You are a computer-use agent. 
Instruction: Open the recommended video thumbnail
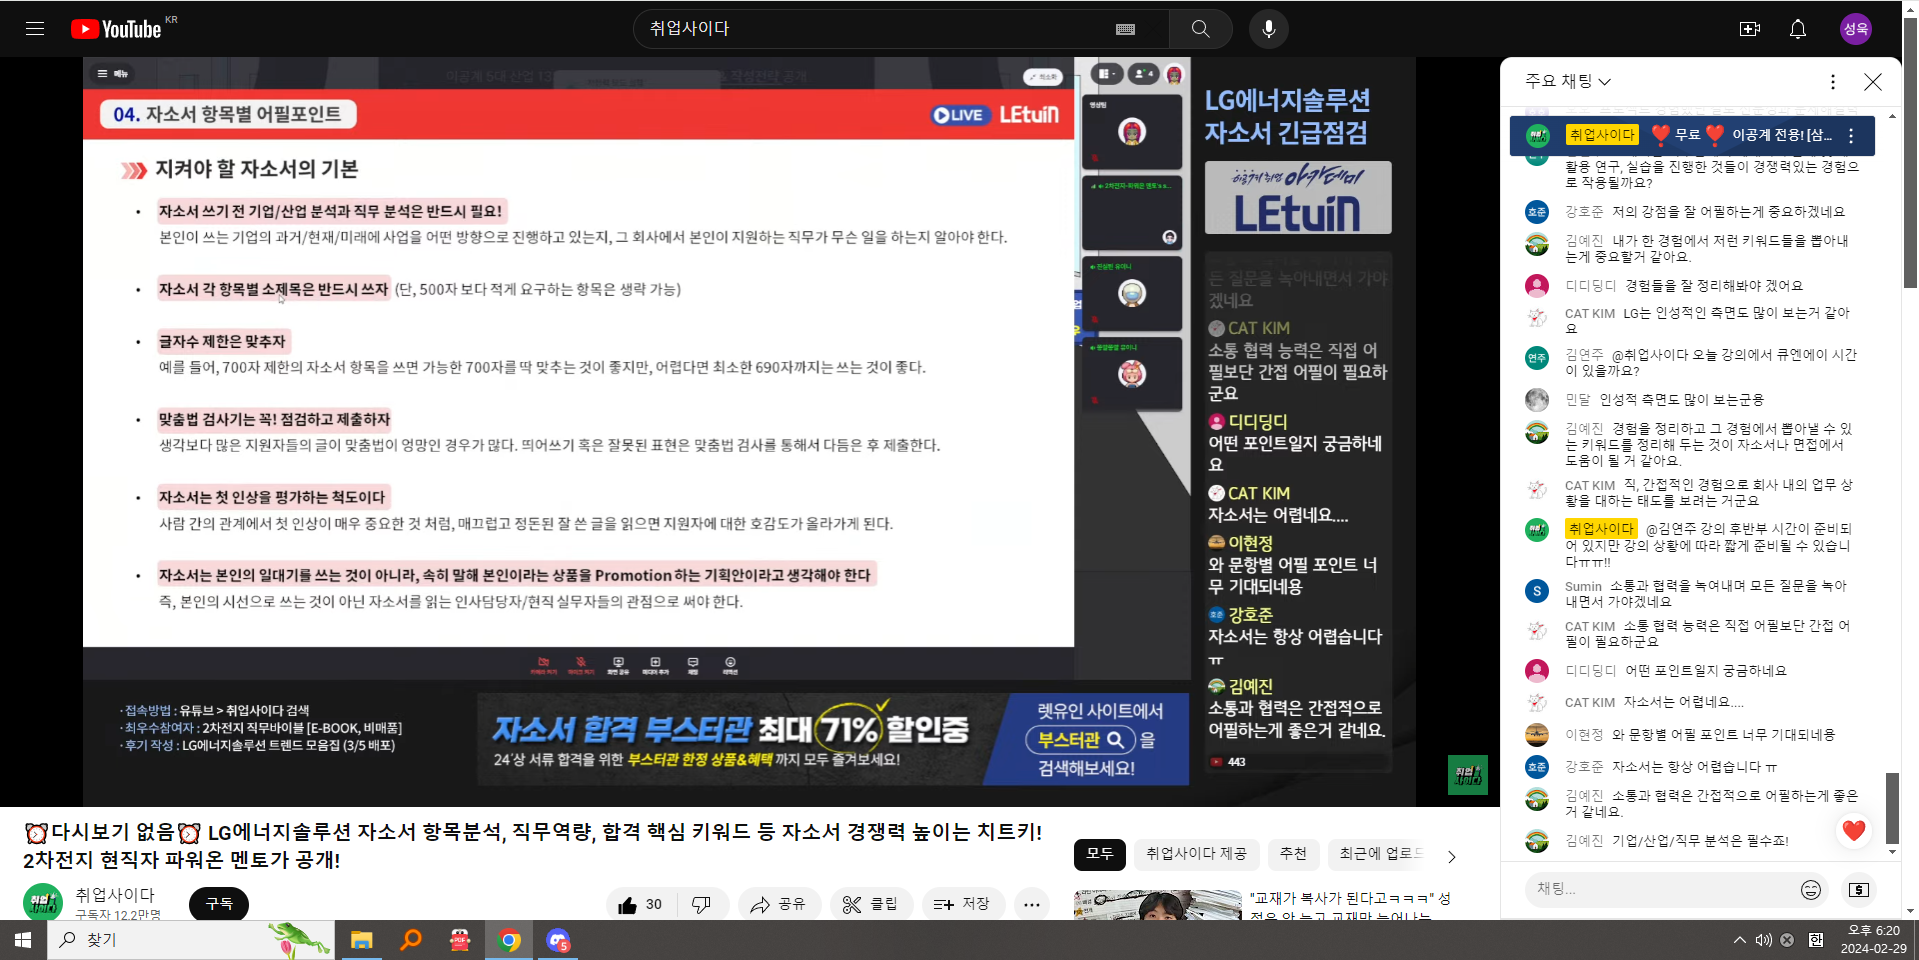[x=1157, y=905]
